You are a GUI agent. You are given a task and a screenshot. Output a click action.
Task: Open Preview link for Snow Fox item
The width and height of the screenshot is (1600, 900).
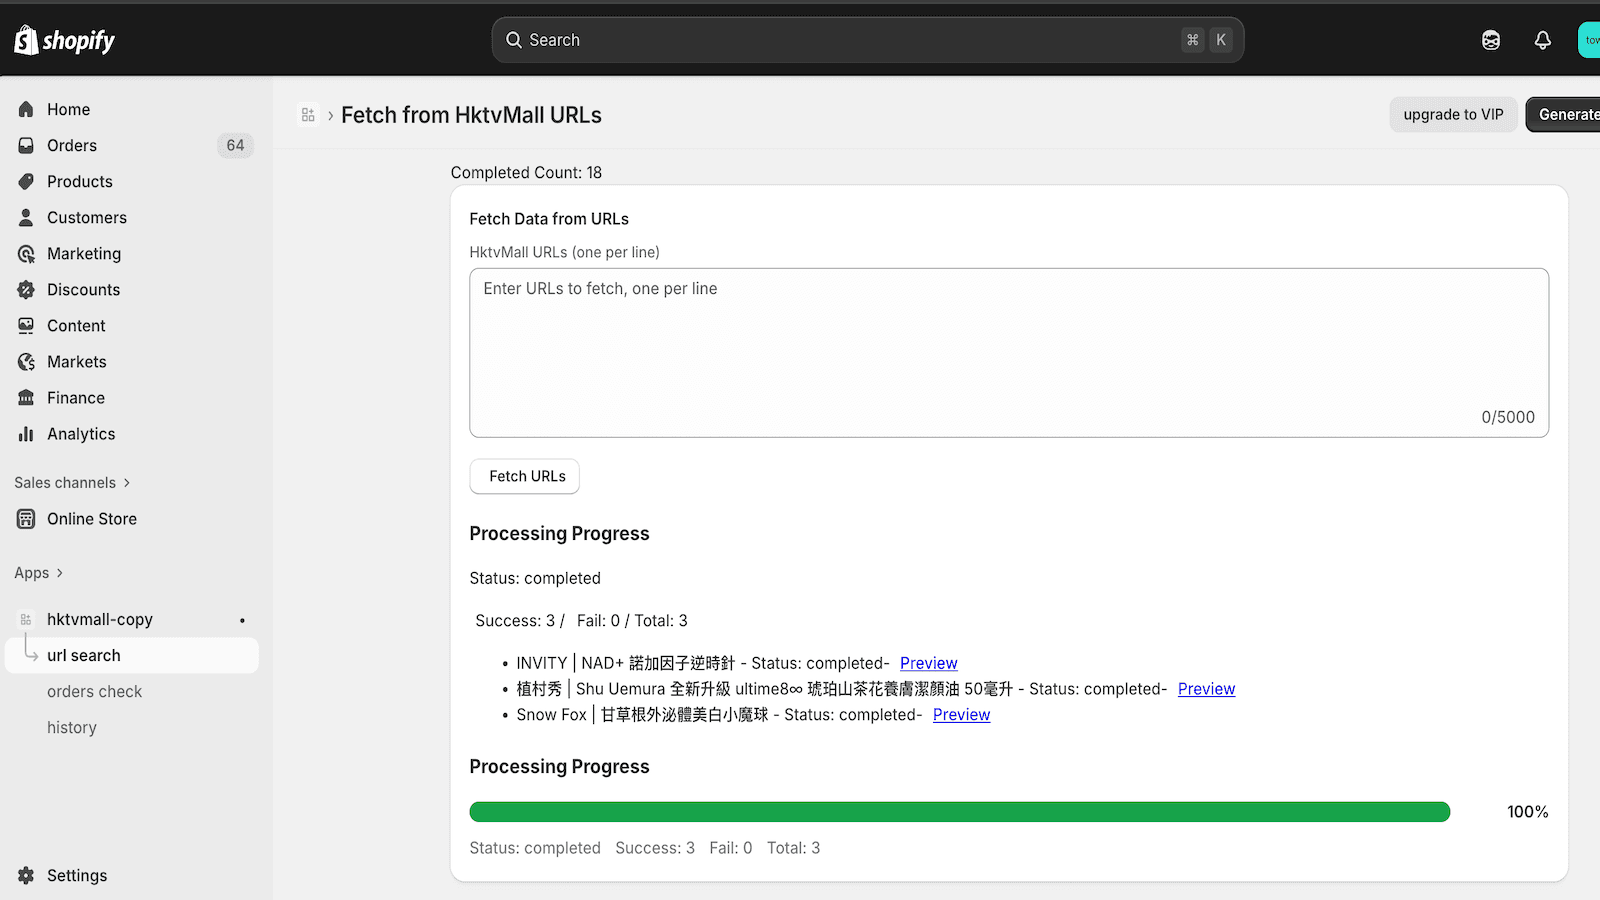click(961, 714)
